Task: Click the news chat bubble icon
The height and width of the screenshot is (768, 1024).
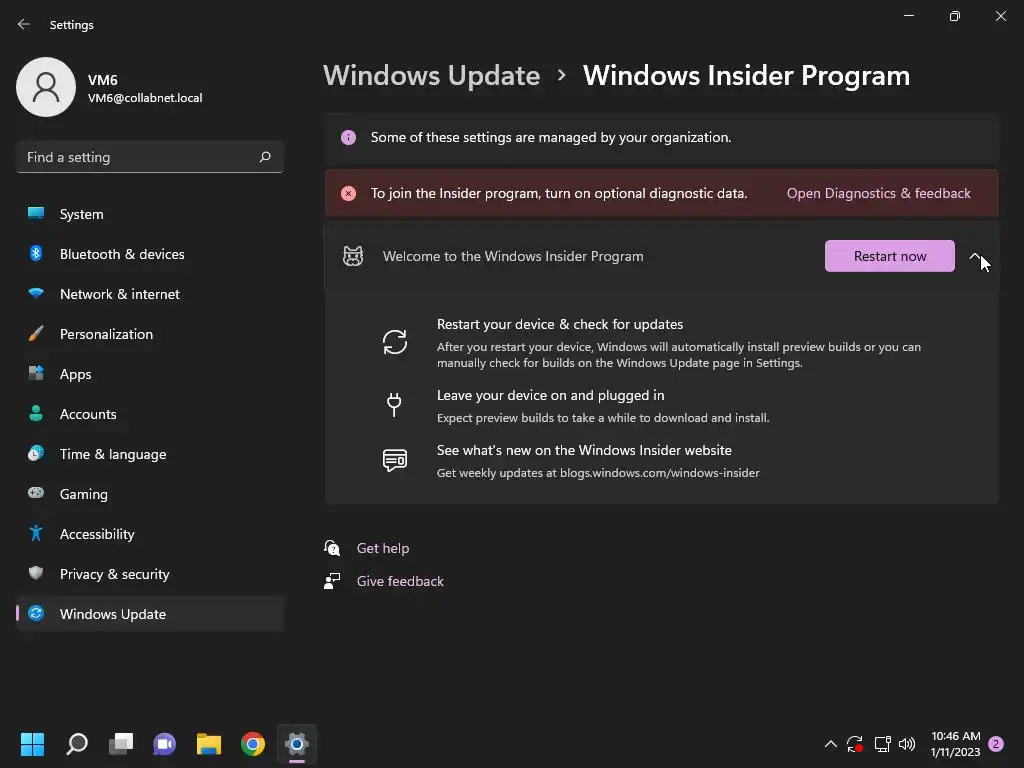Action: [x=394, y=460]
